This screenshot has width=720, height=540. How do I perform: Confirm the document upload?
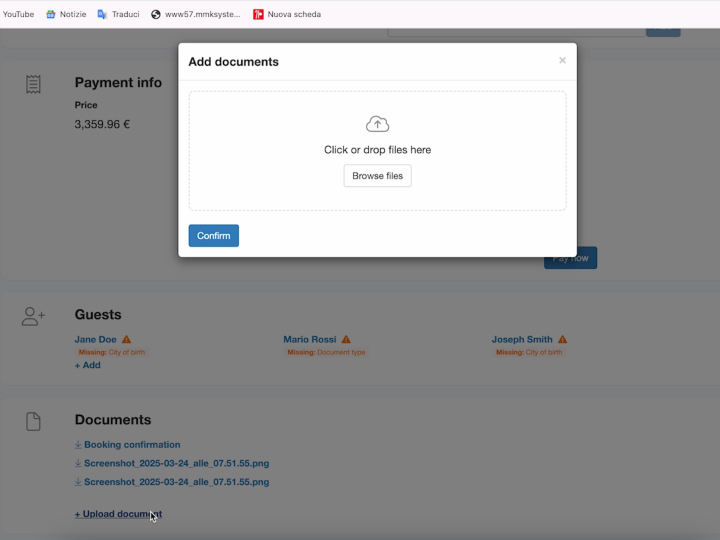point(213,236)
